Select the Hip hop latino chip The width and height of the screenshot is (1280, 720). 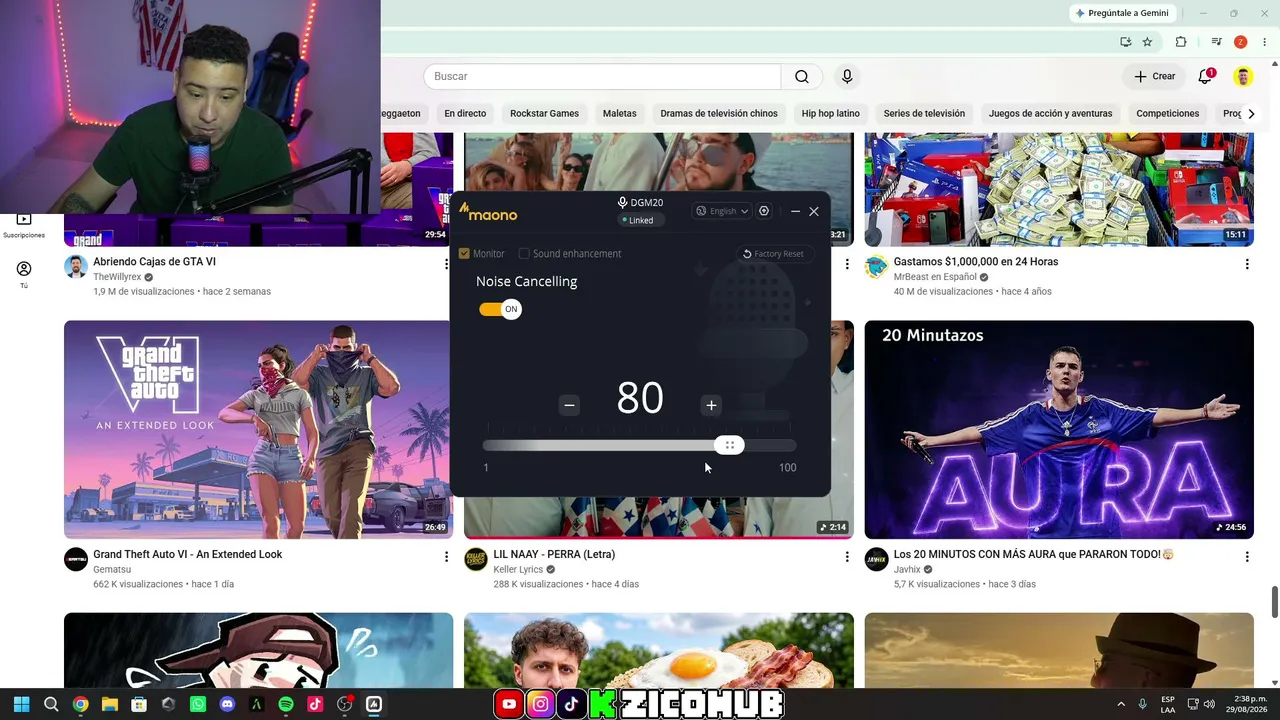(x=831, y=114)
